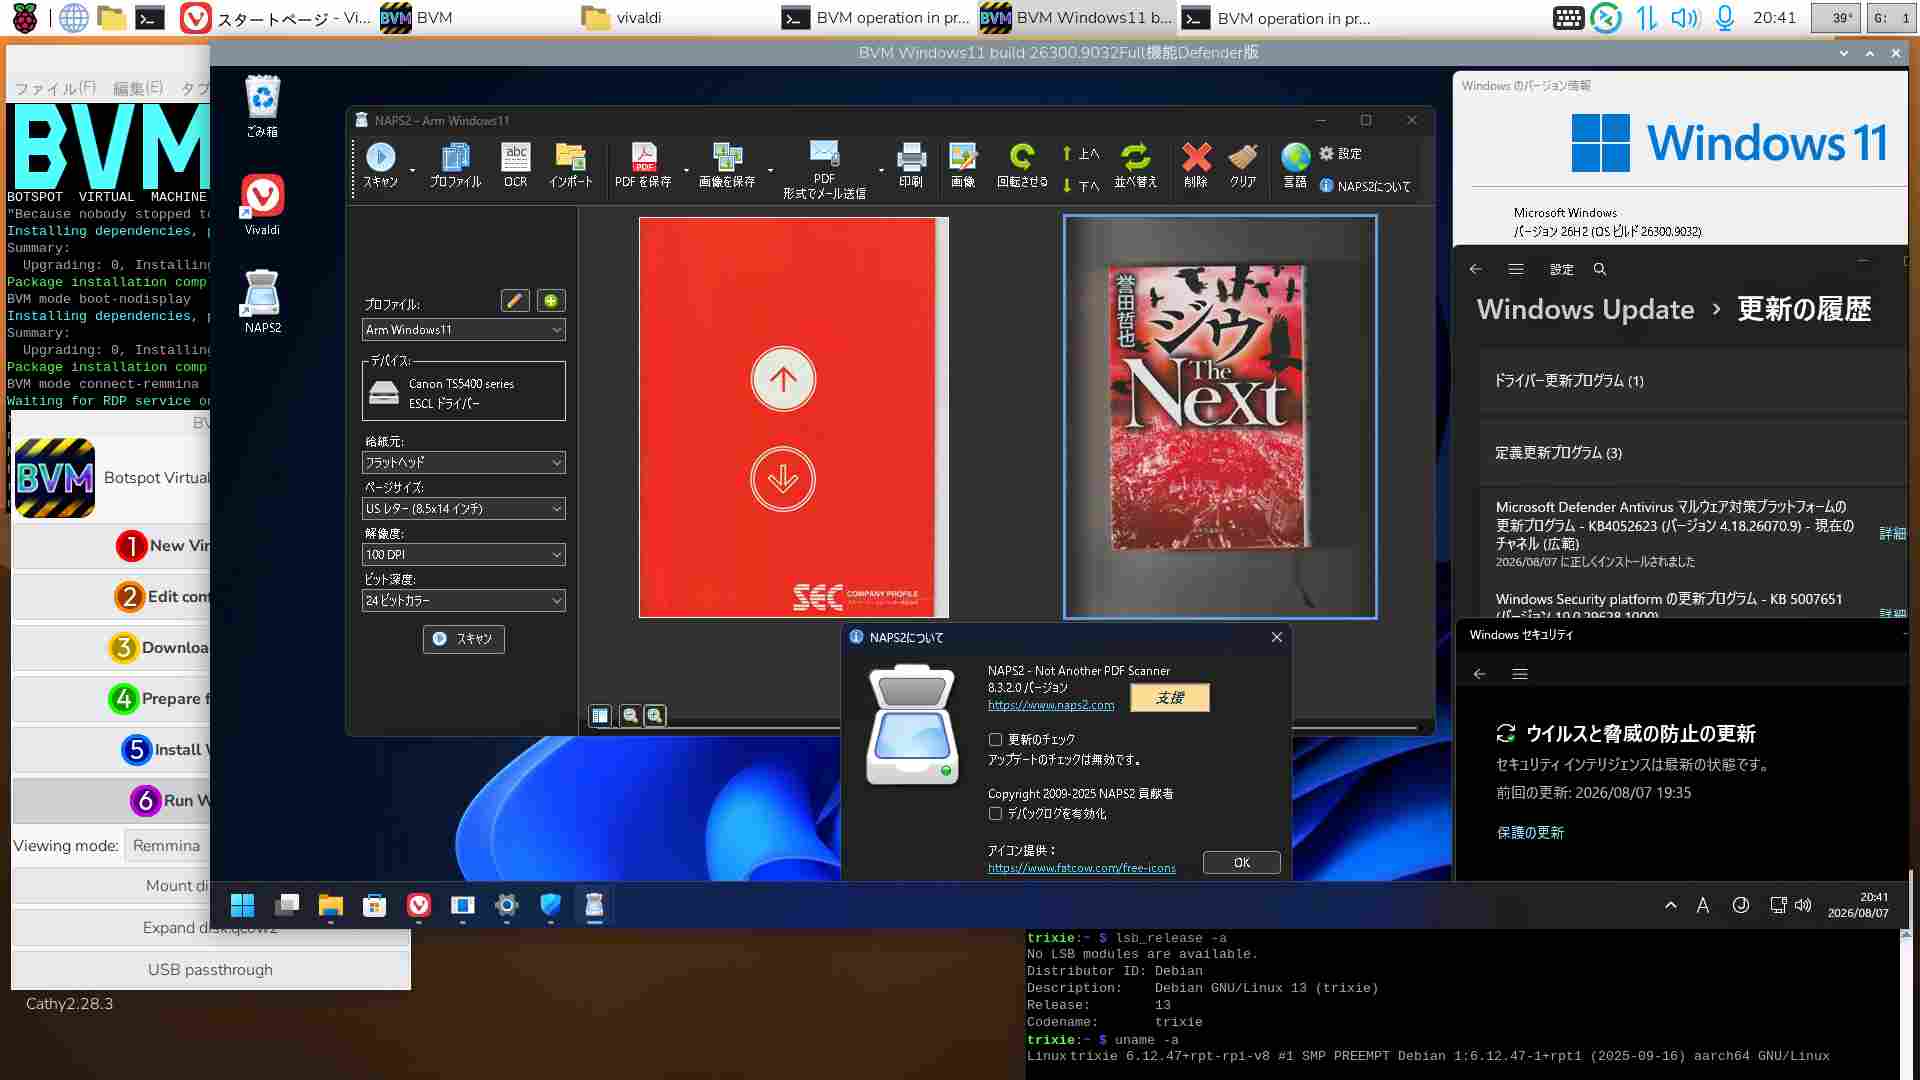Add a new profile with the green plus
Image resolution: width=1920 pixels, height=1080 pixels.
(551, 301)
